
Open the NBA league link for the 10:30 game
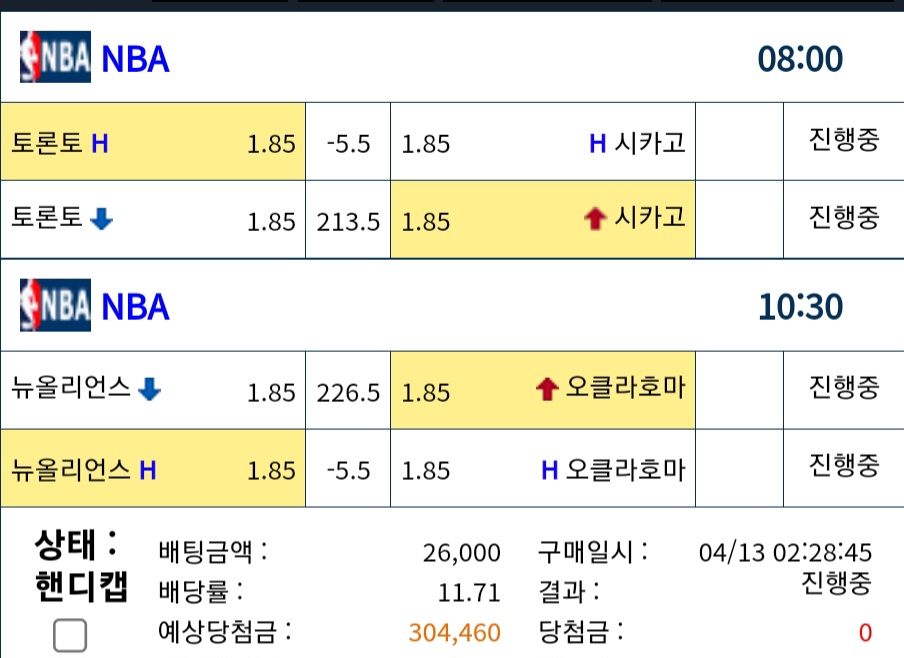[x=135, y=306]
